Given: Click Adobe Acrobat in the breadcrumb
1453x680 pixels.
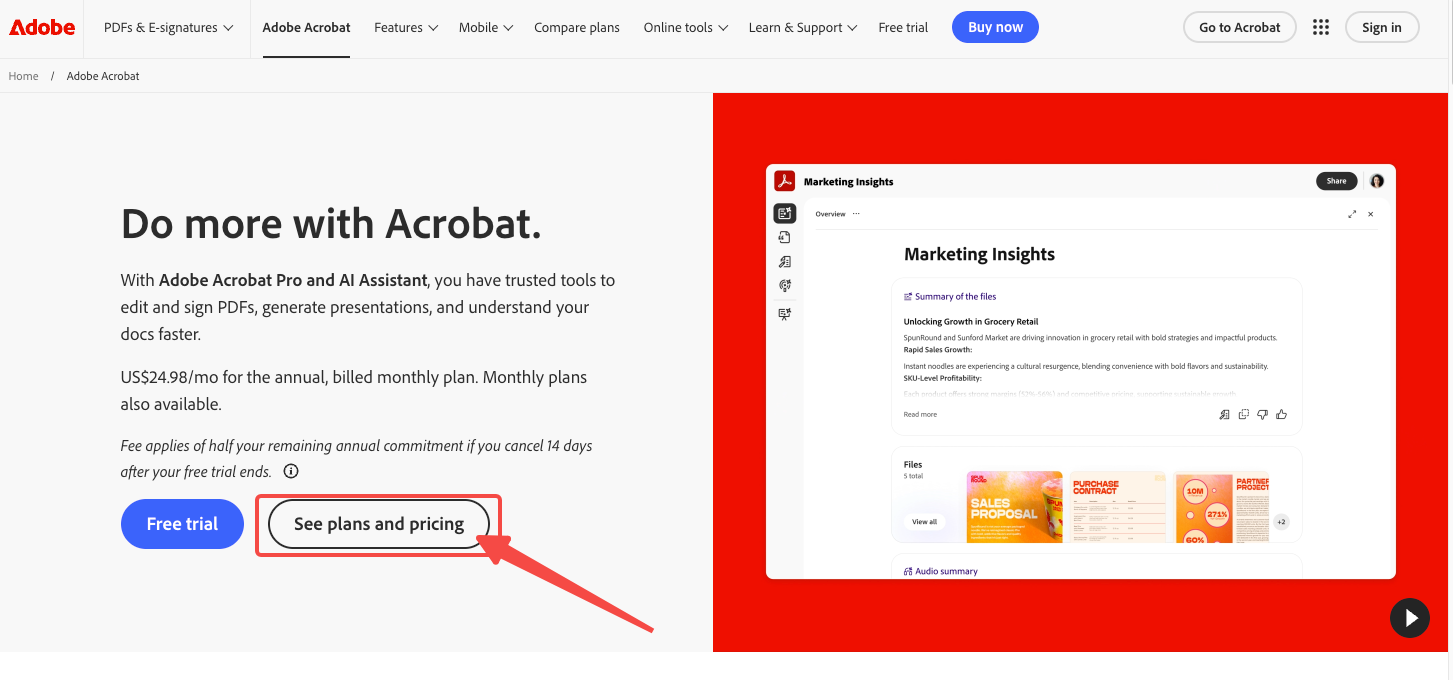Looking at the screenshot, I should 103,76.
